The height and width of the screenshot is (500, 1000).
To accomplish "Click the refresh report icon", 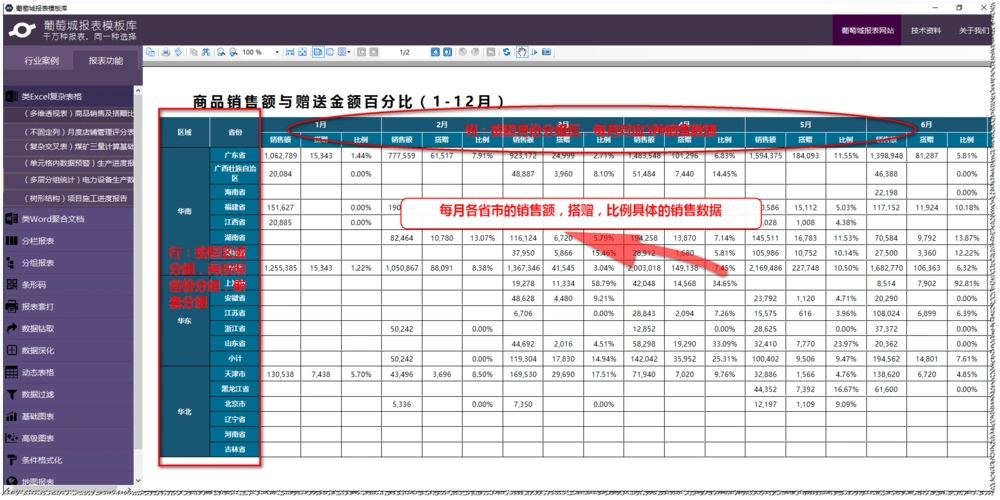I will click(x=507, y=52).
